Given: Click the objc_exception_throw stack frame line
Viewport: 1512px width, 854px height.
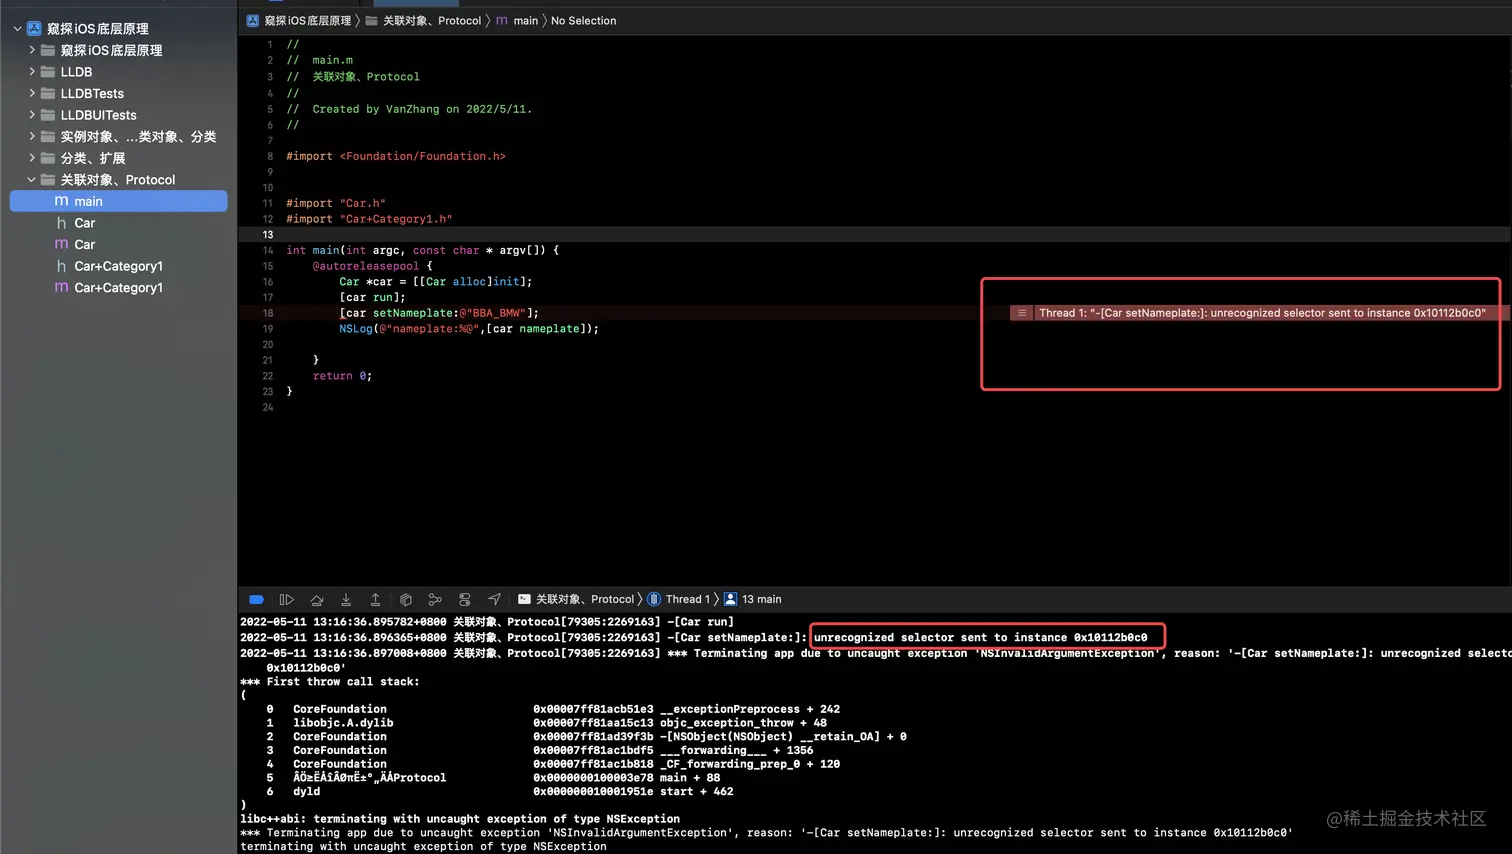Looking at the screenshot, I should point(546,723).
